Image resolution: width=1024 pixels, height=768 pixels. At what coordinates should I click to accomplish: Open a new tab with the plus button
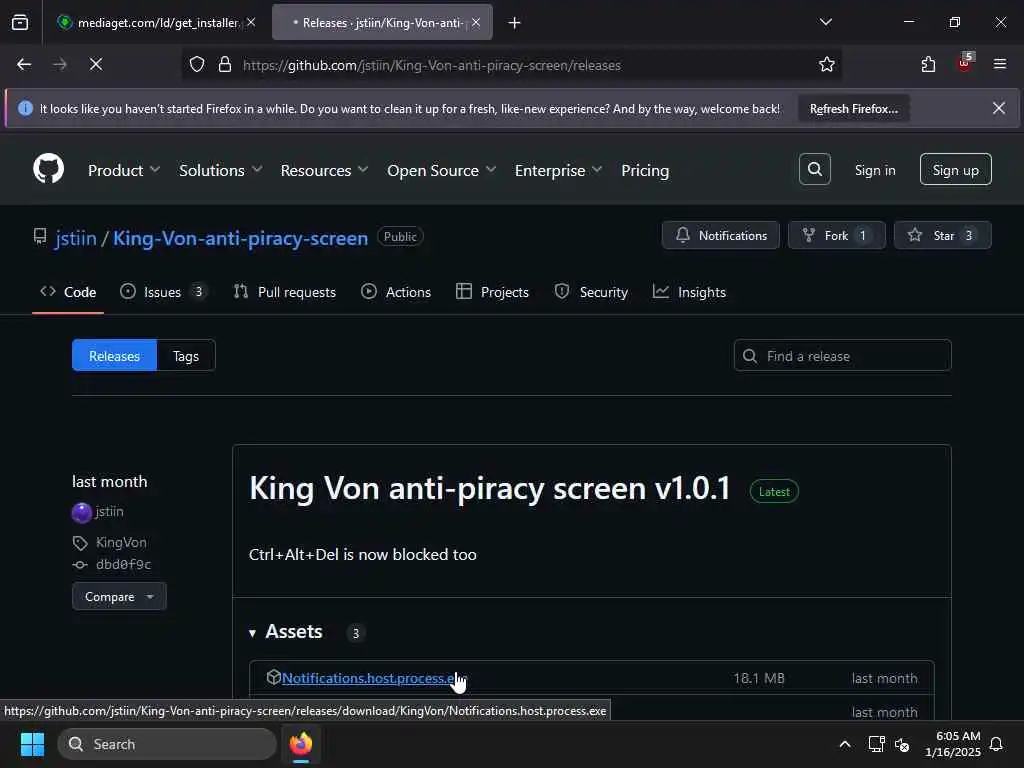coord(514,23)
